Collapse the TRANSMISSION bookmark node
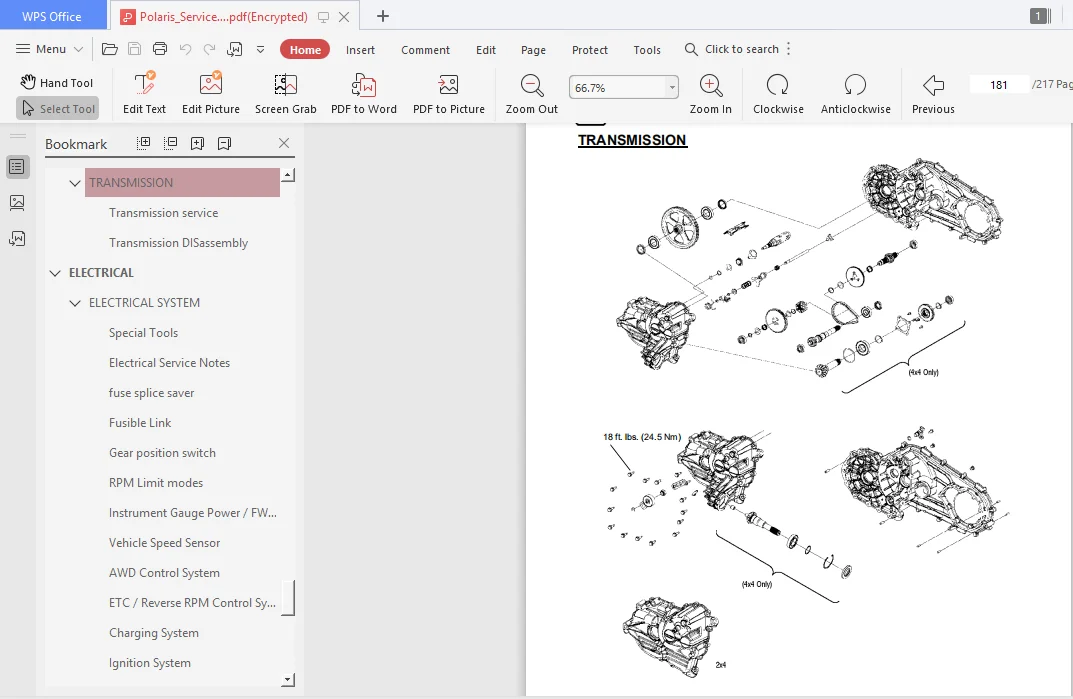The image size is (1073, 699). 75,183
